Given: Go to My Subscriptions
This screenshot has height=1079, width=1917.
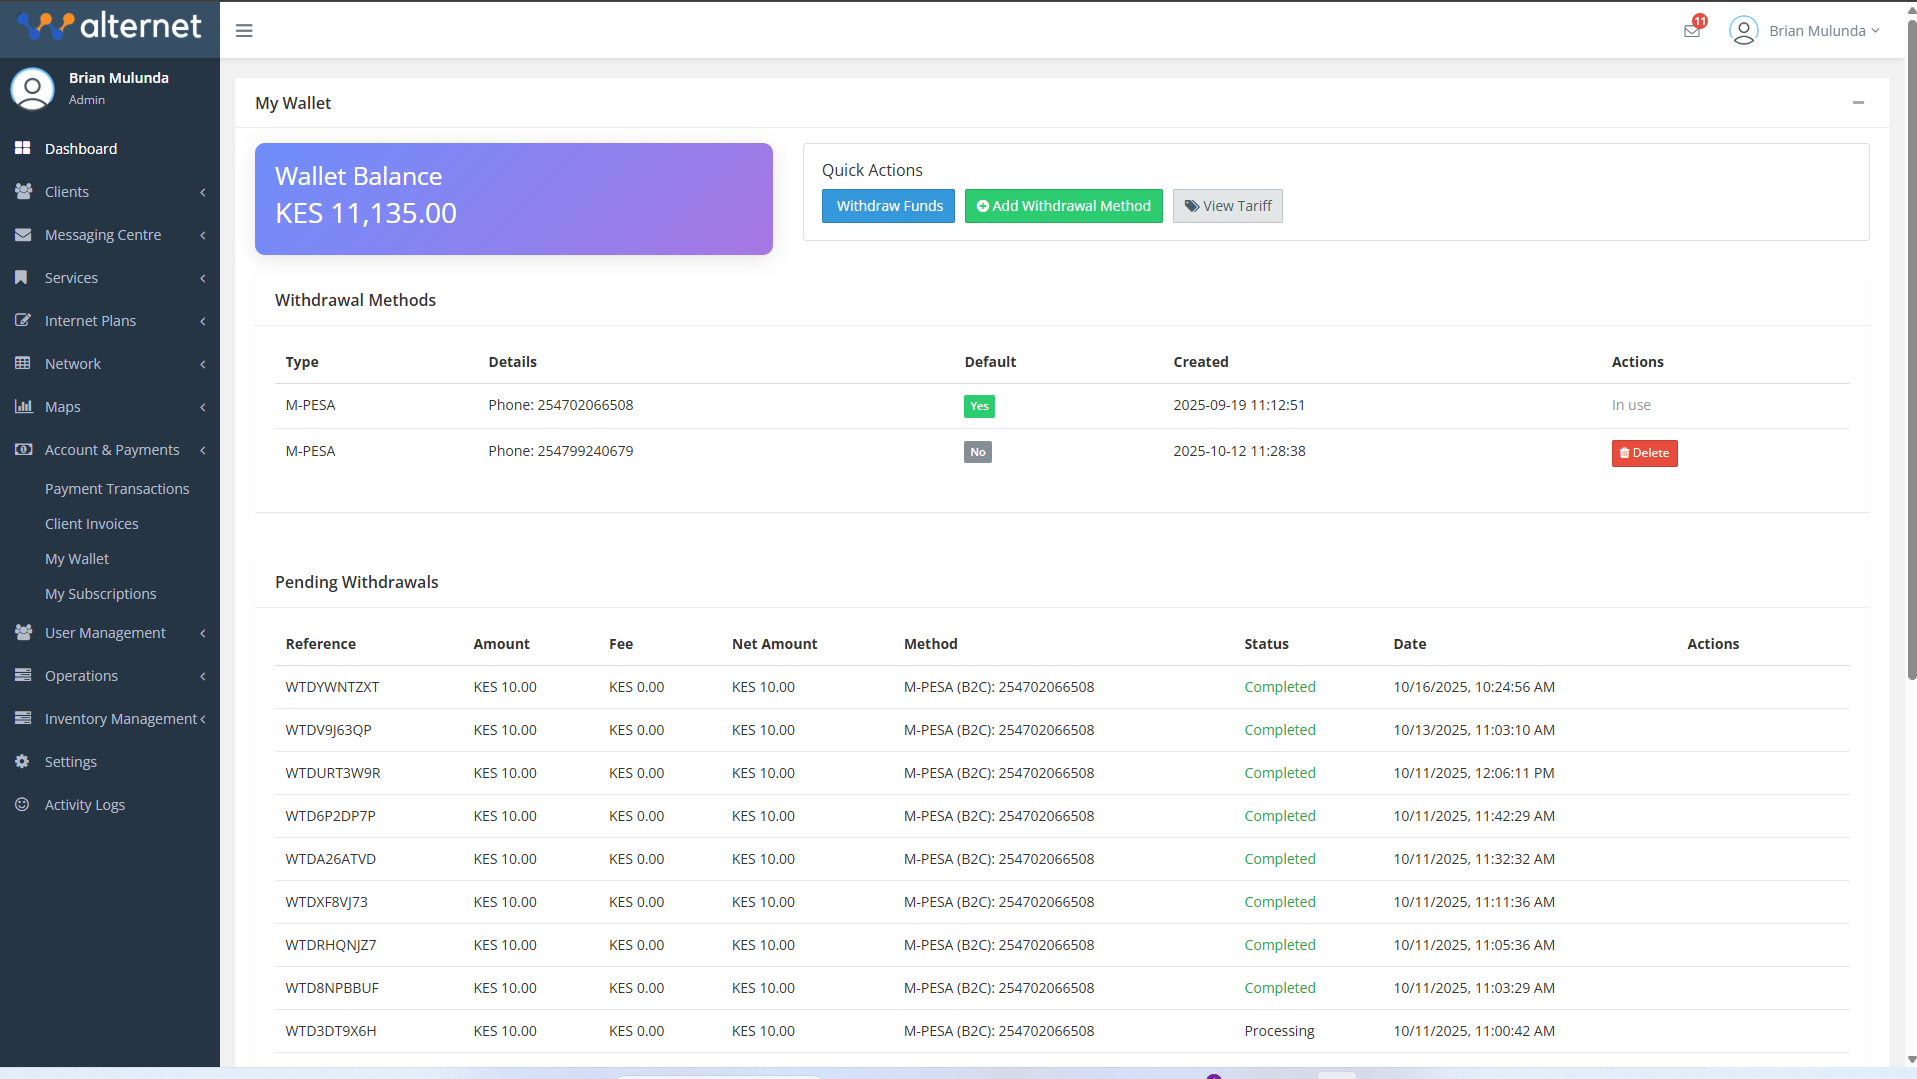Looking at the screenshot, I should click(x=100, y=594).
